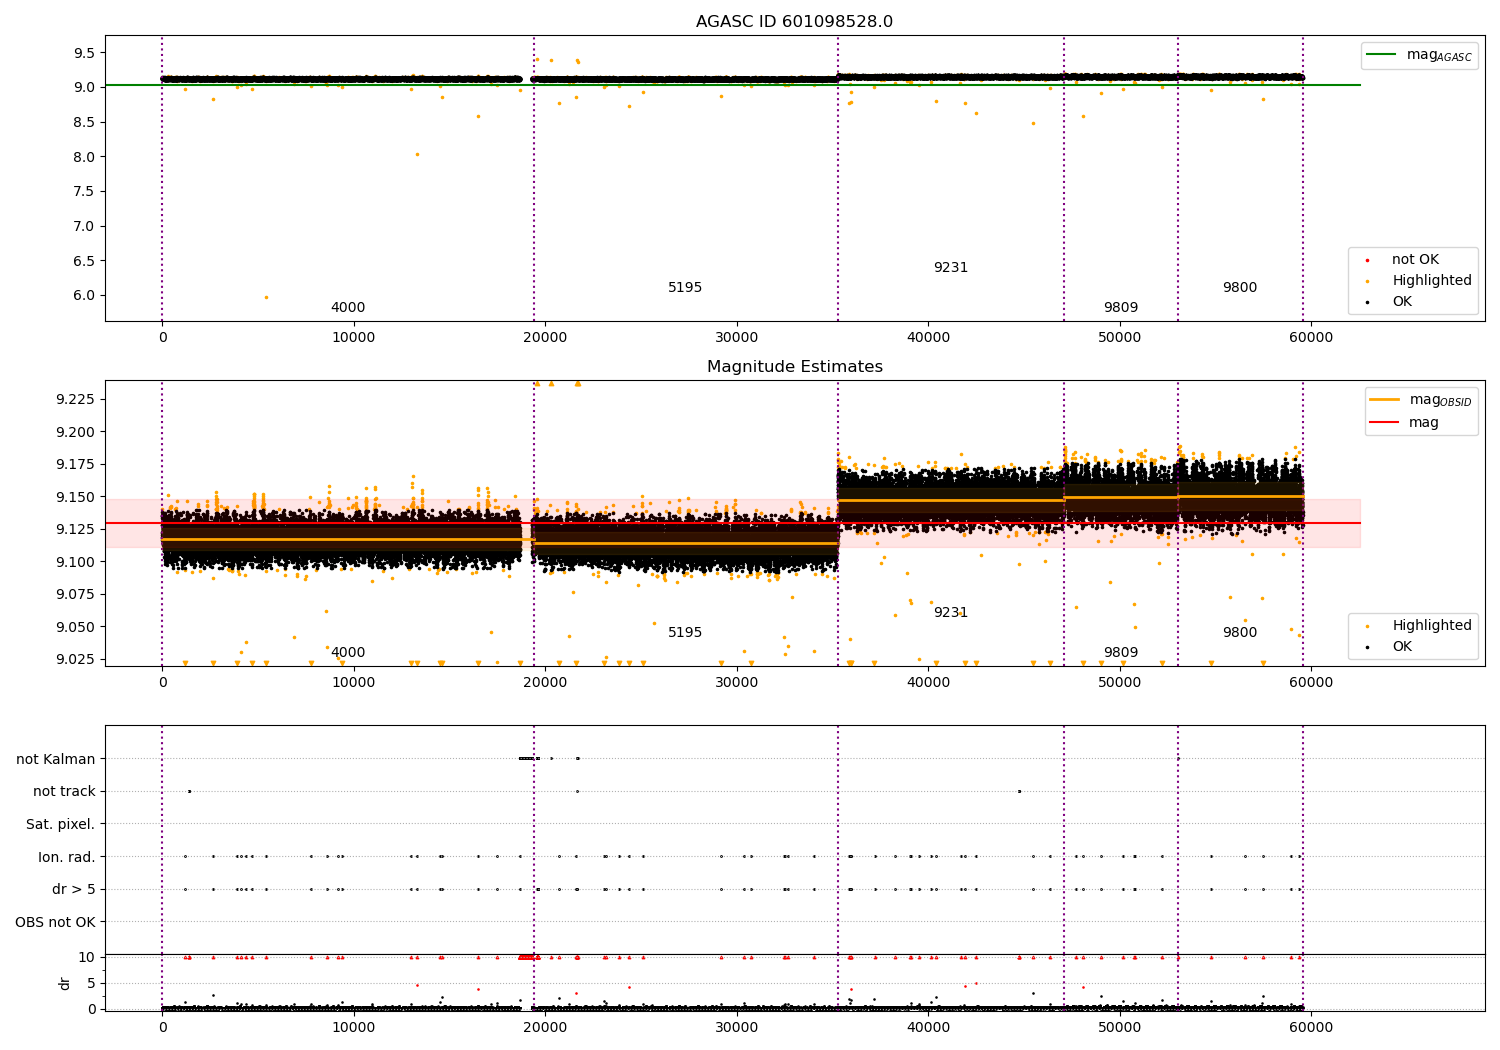Viewport: 1500px width, 1050px height.
Task: Click the 'dr' axis label
Action: click(x=65, y=983)
